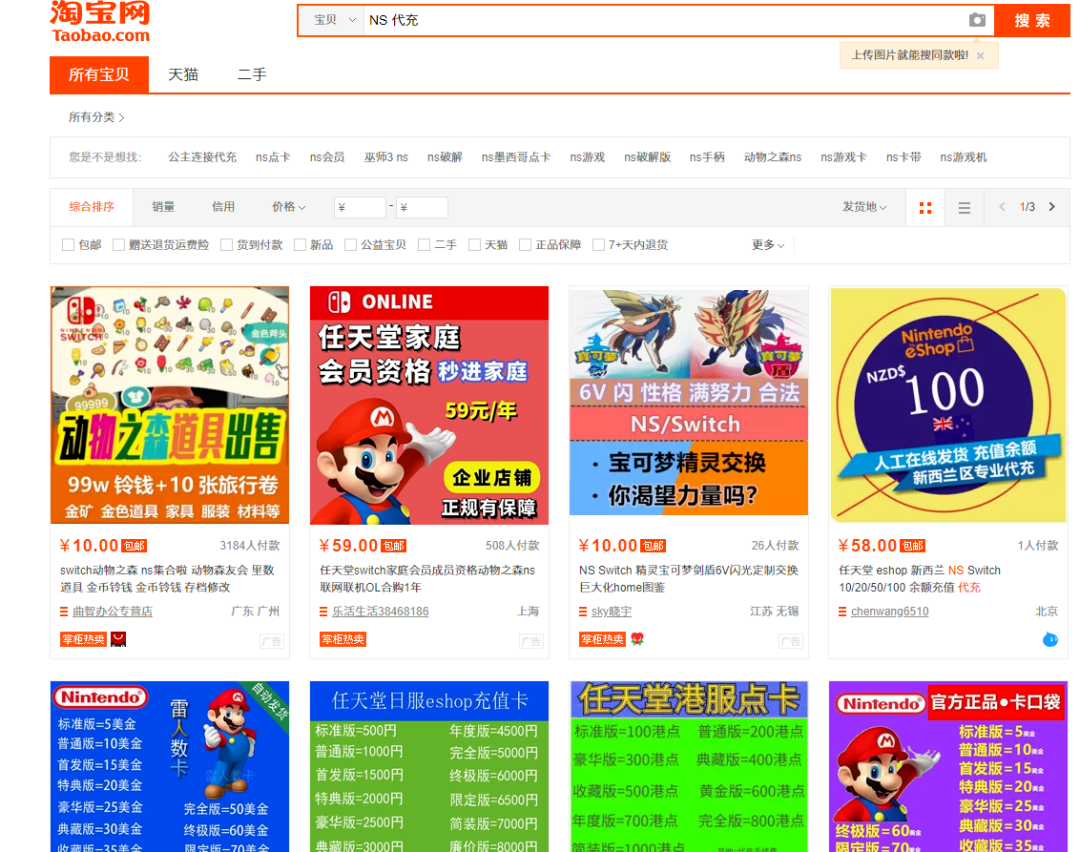
Task: Click shop icon beside 曲智办公专营店
Action: point(64,612)
